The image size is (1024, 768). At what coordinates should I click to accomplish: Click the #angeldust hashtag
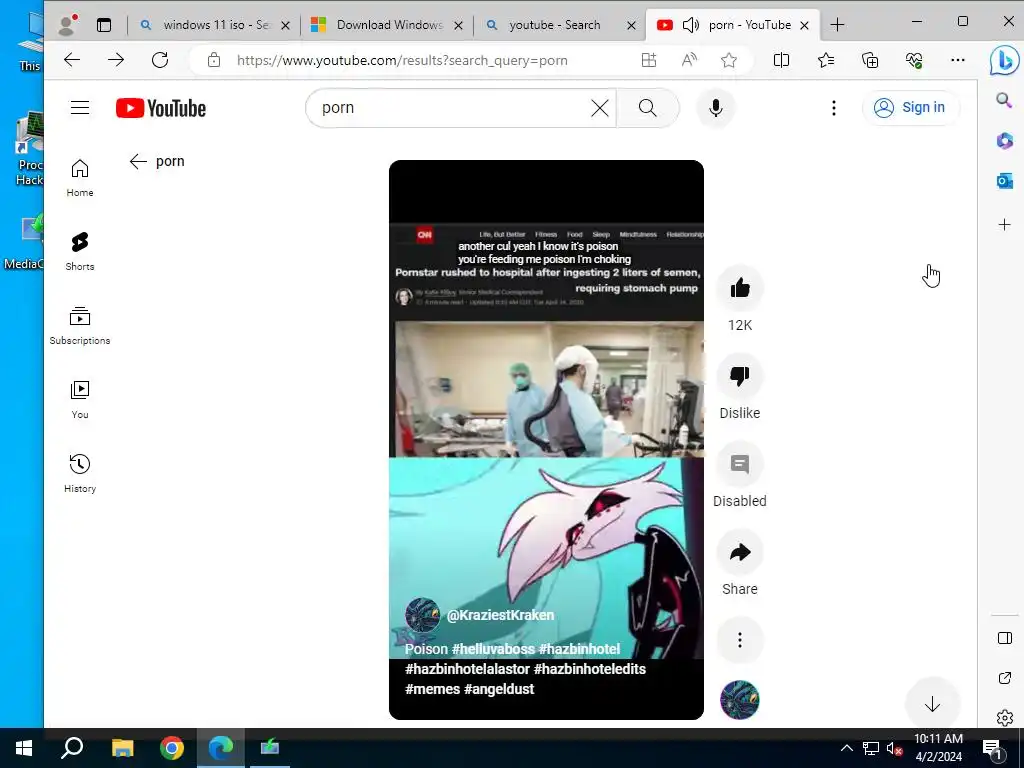(x=499, y=689)
